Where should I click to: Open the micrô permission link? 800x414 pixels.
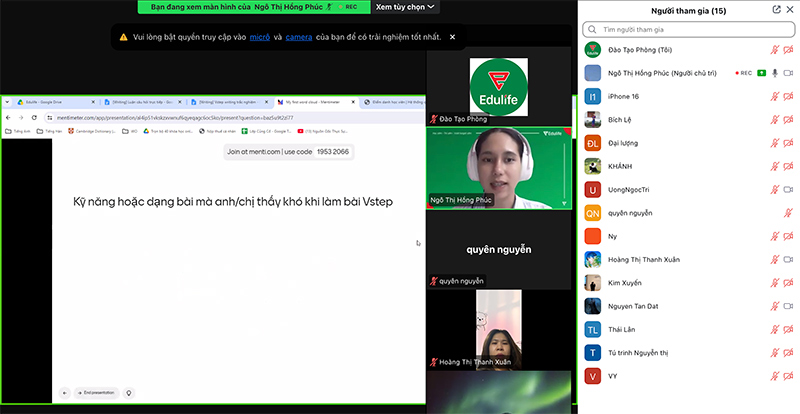click(260, 37)
